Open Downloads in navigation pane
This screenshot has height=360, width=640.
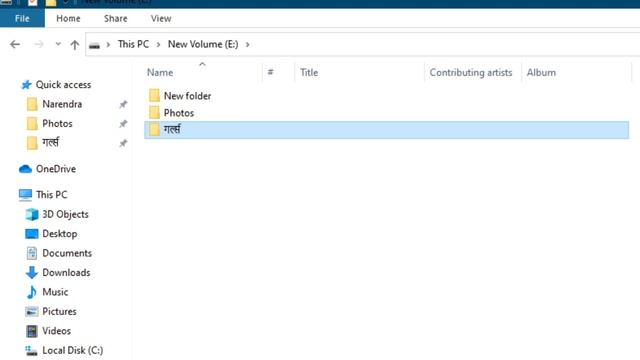[66, 273]
